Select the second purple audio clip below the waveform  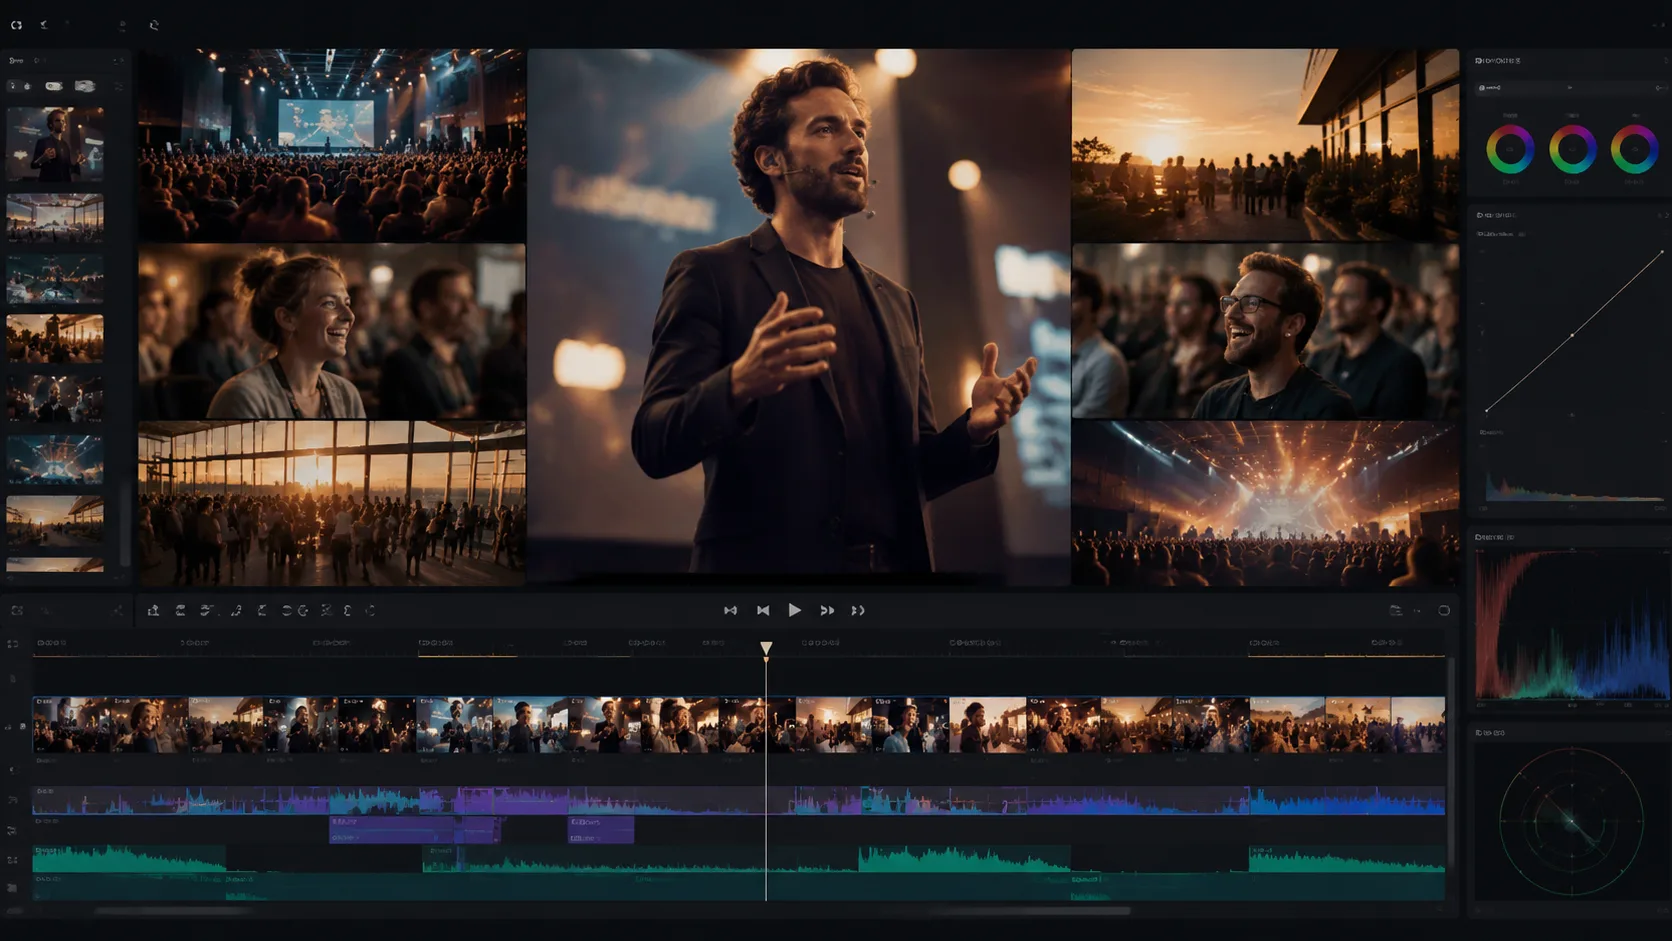pos(601,830)
